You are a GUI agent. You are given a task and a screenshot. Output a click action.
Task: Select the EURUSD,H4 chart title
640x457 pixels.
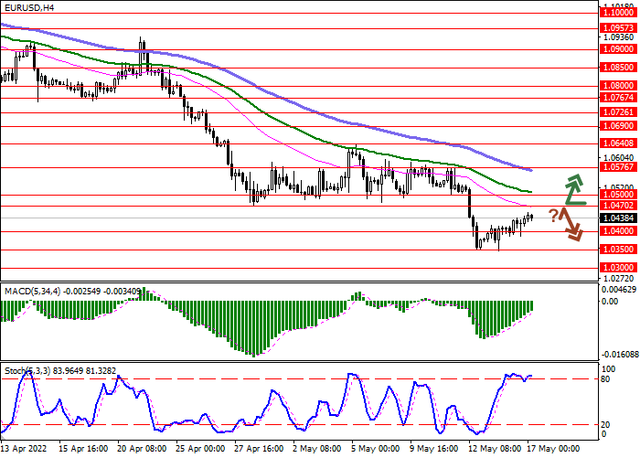click(29, 8)
